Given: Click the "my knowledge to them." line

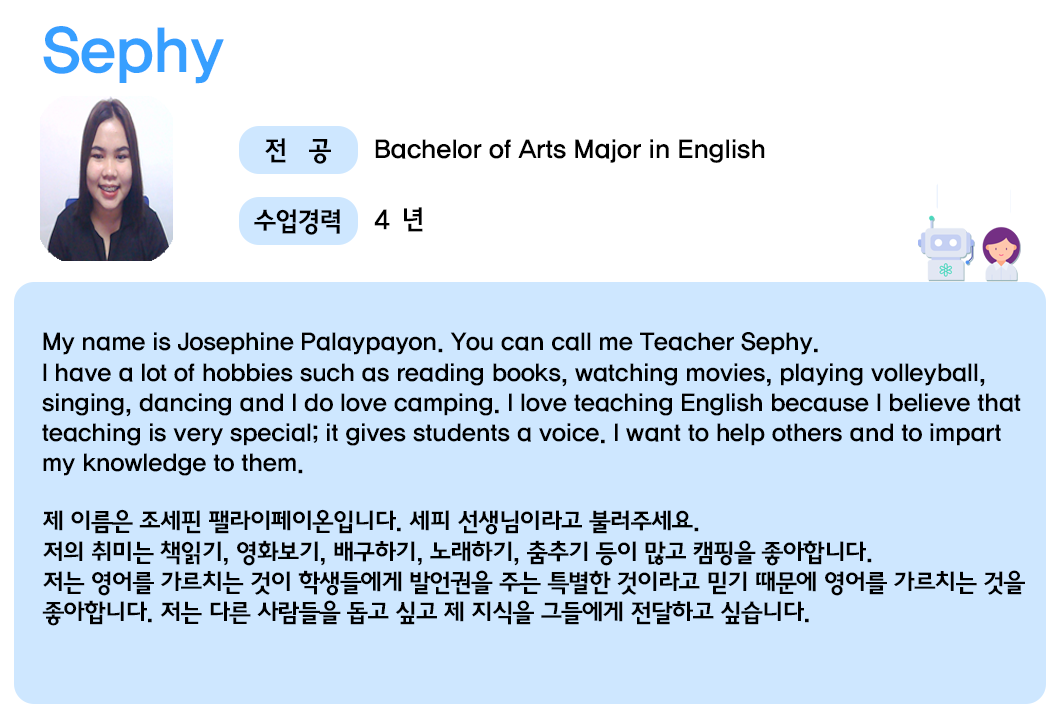Looking at the screenshot, I should point(173,463).
